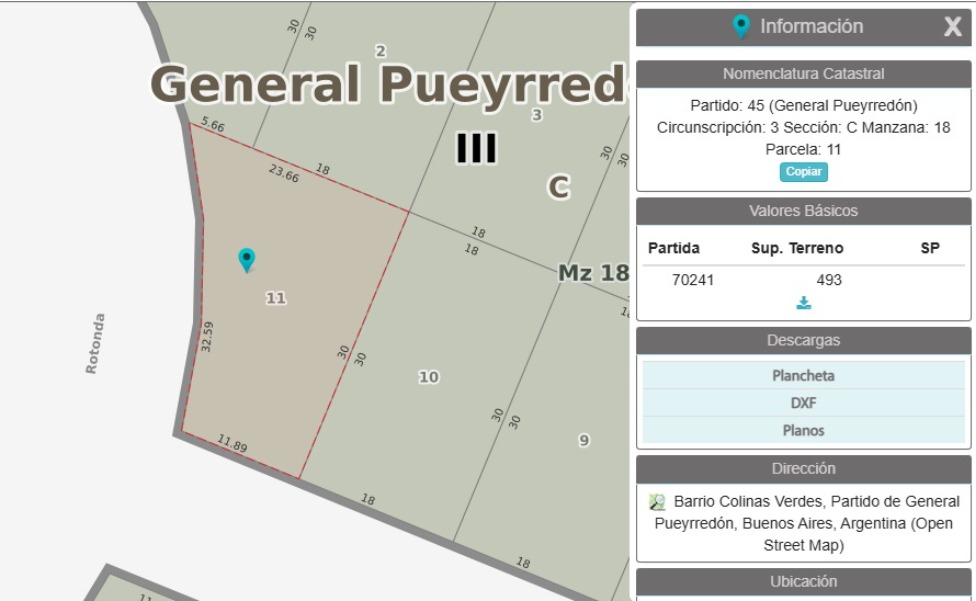976x601 pixels.
Task: Collapse the Descargas section header
Action: pyautogui.click(x=803, y=340)
